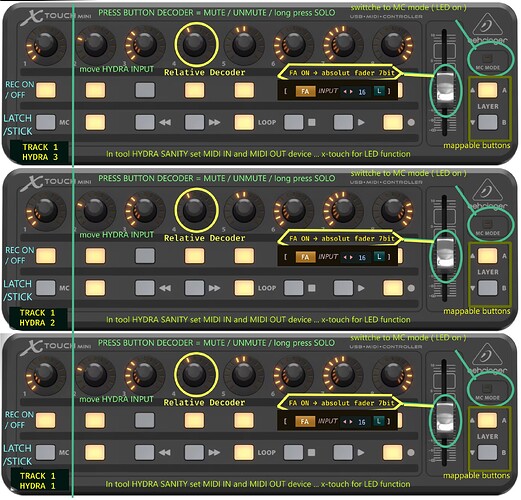Select Layer A button in HYDRA 1 panel
The height and width of the screenshot is (500, 521).
pos(487,420)
